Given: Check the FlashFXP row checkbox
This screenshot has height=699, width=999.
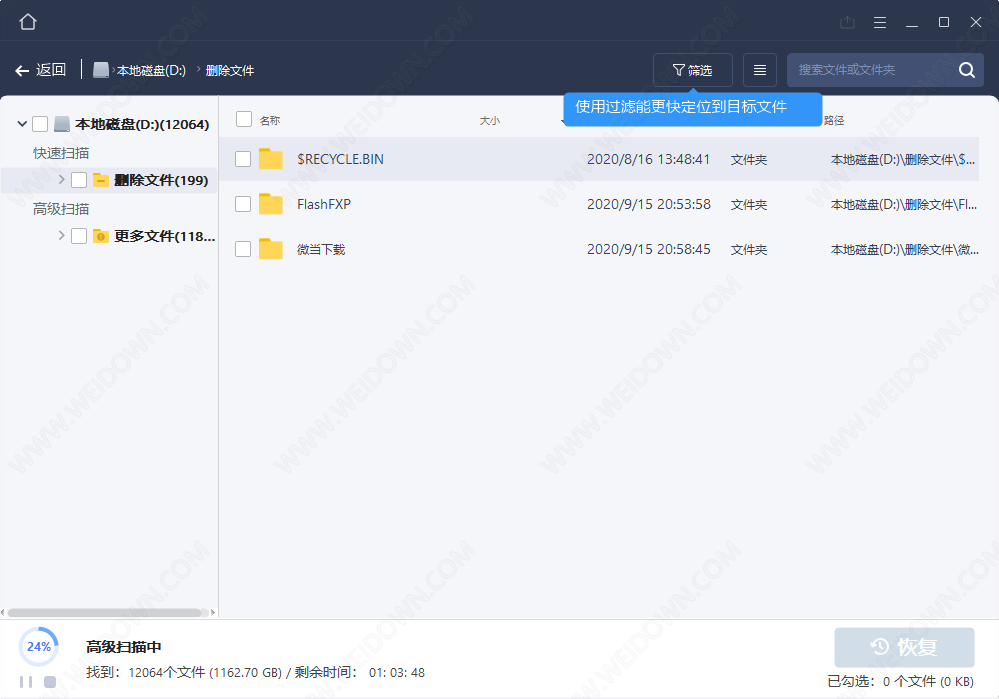Looking at the screenshot, I should 243,204.
